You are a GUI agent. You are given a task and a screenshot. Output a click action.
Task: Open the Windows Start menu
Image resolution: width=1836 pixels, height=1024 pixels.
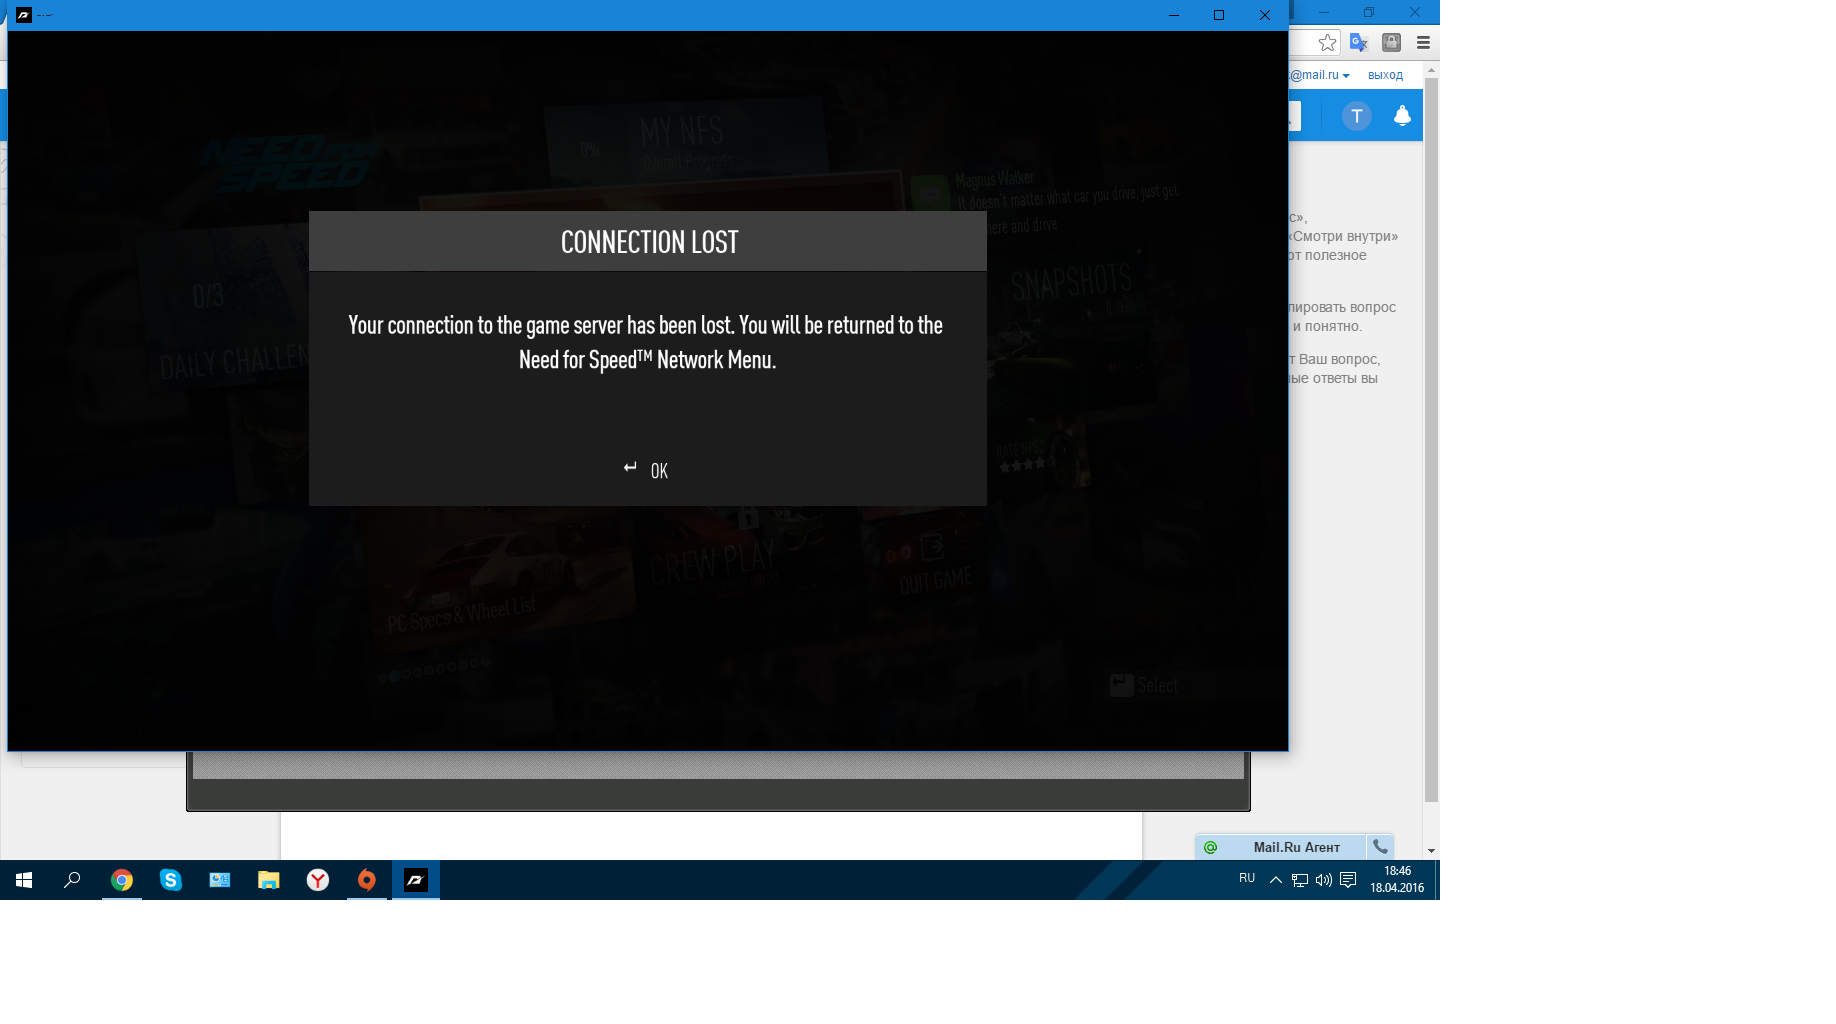[24, 880]
